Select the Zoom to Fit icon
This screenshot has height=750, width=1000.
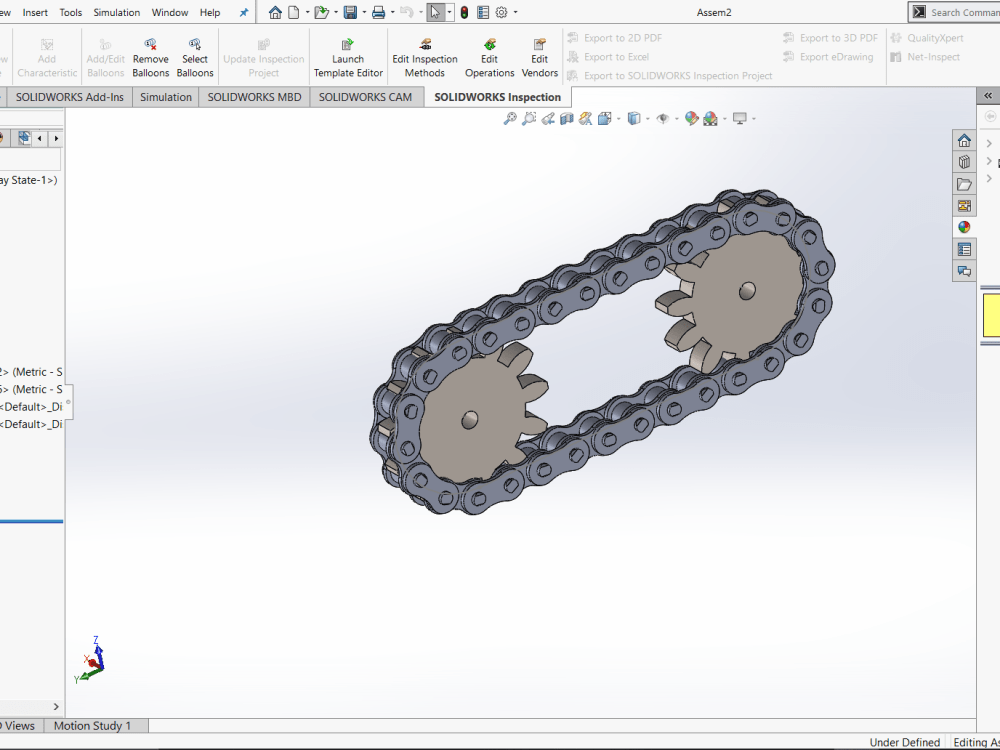click(x=510, y=117)
